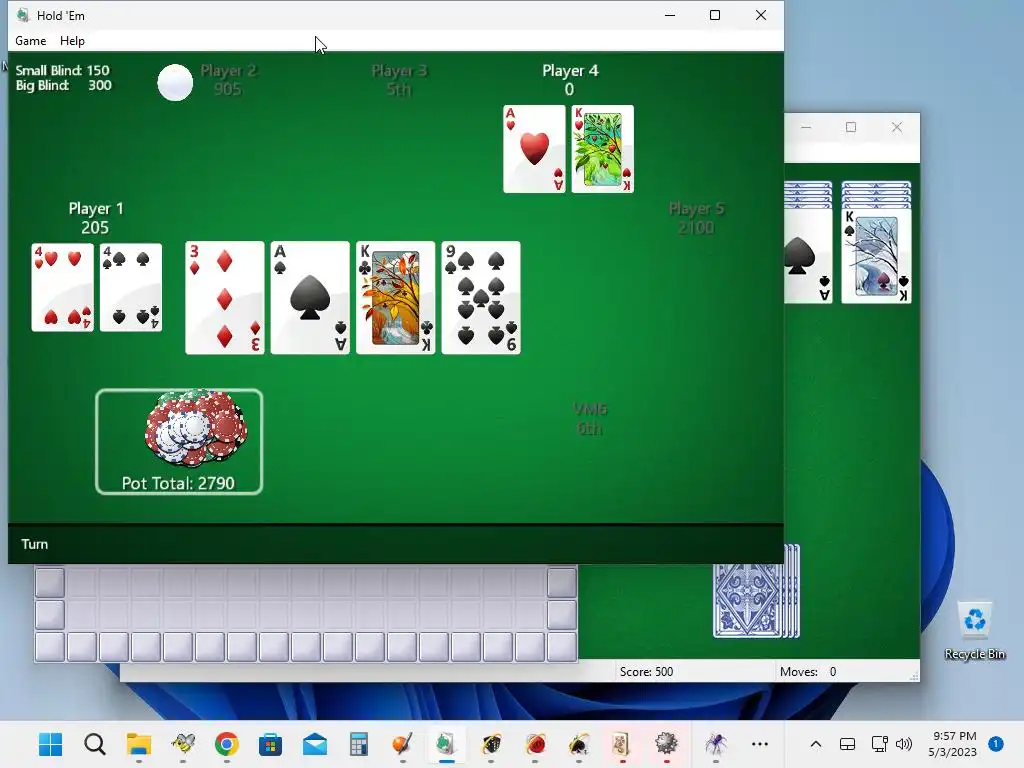Maximize the Hold 'Em window
Viewport: 1024px width, 768px height.
tap(715, 15)
